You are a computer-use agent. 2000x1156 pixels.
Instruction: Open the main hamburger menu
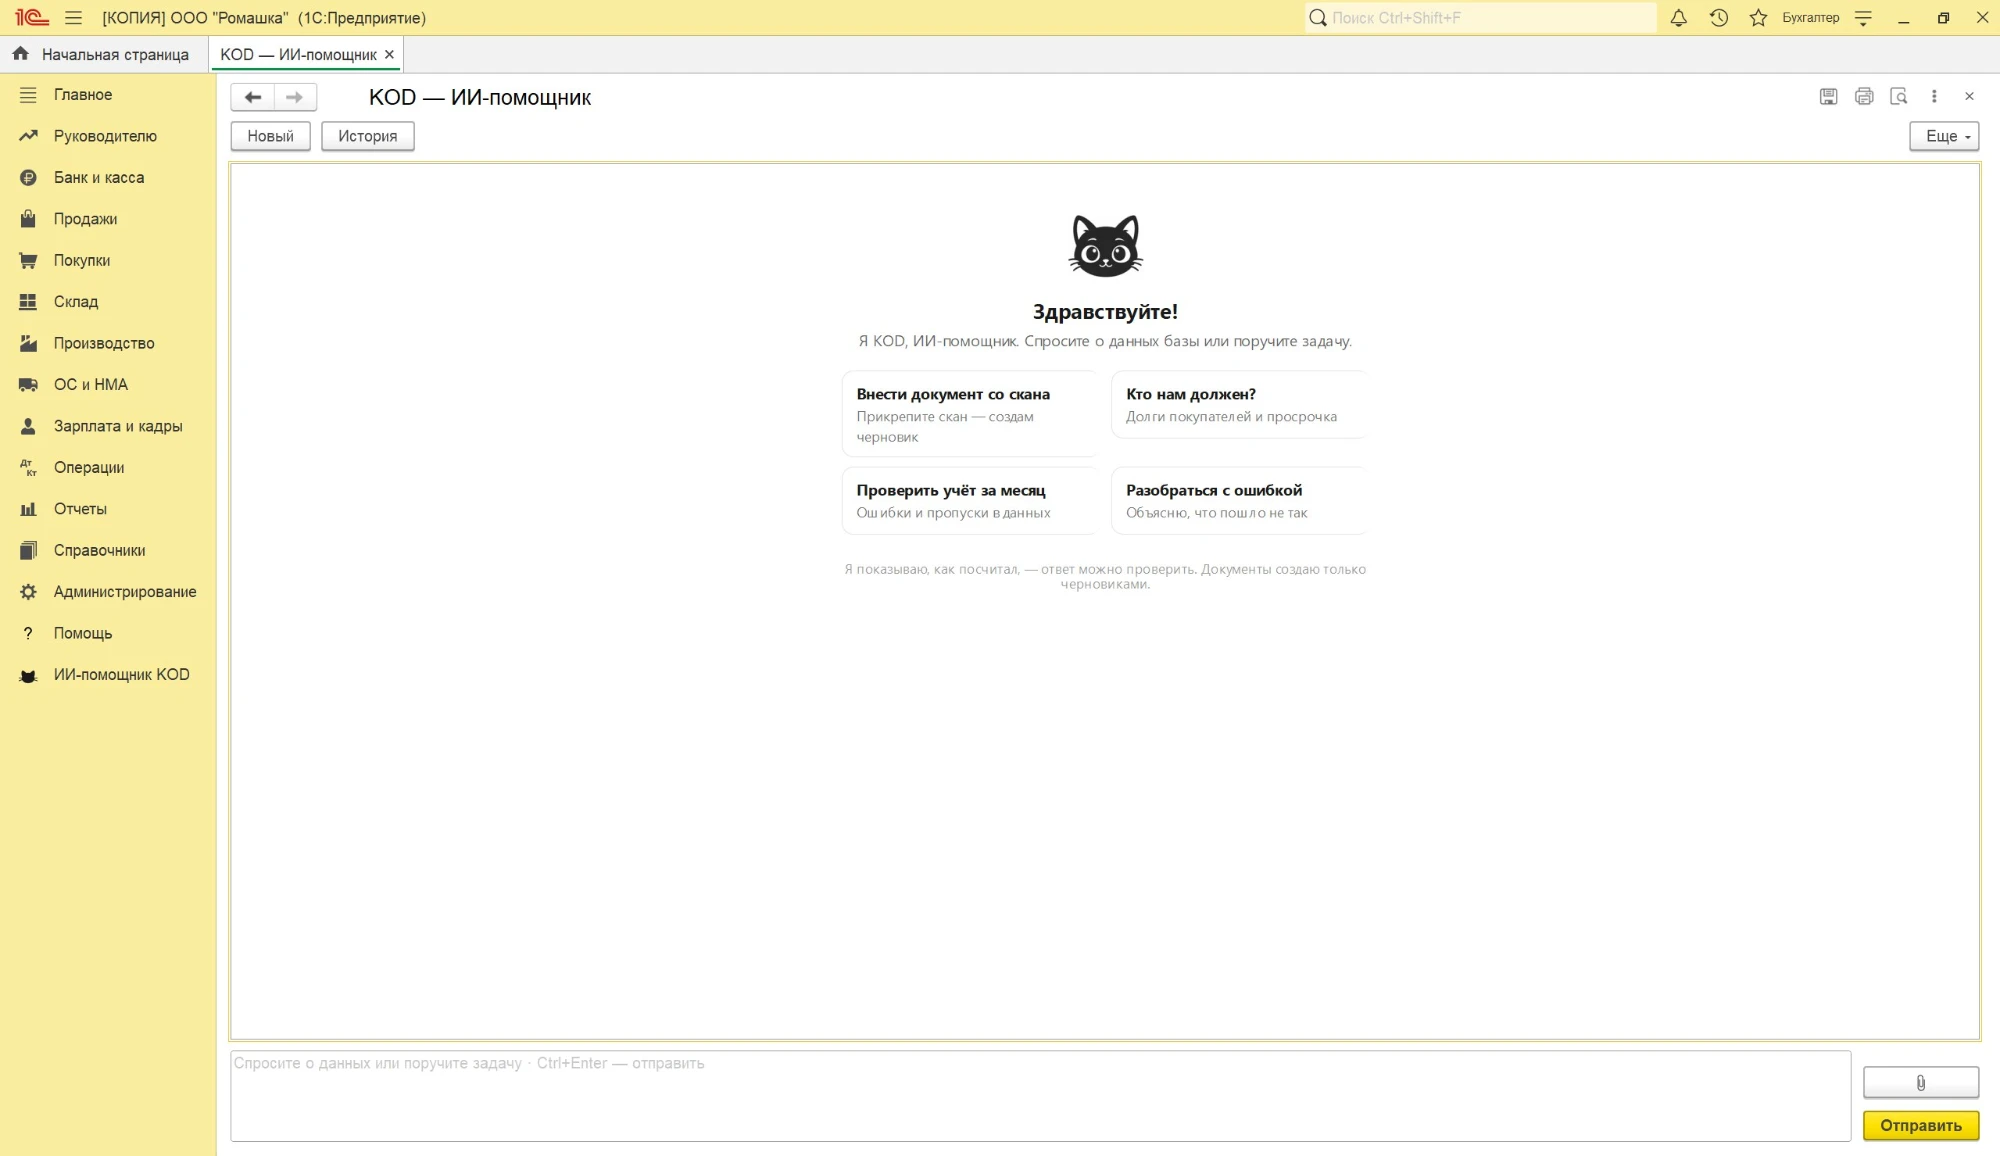[73, 18]
